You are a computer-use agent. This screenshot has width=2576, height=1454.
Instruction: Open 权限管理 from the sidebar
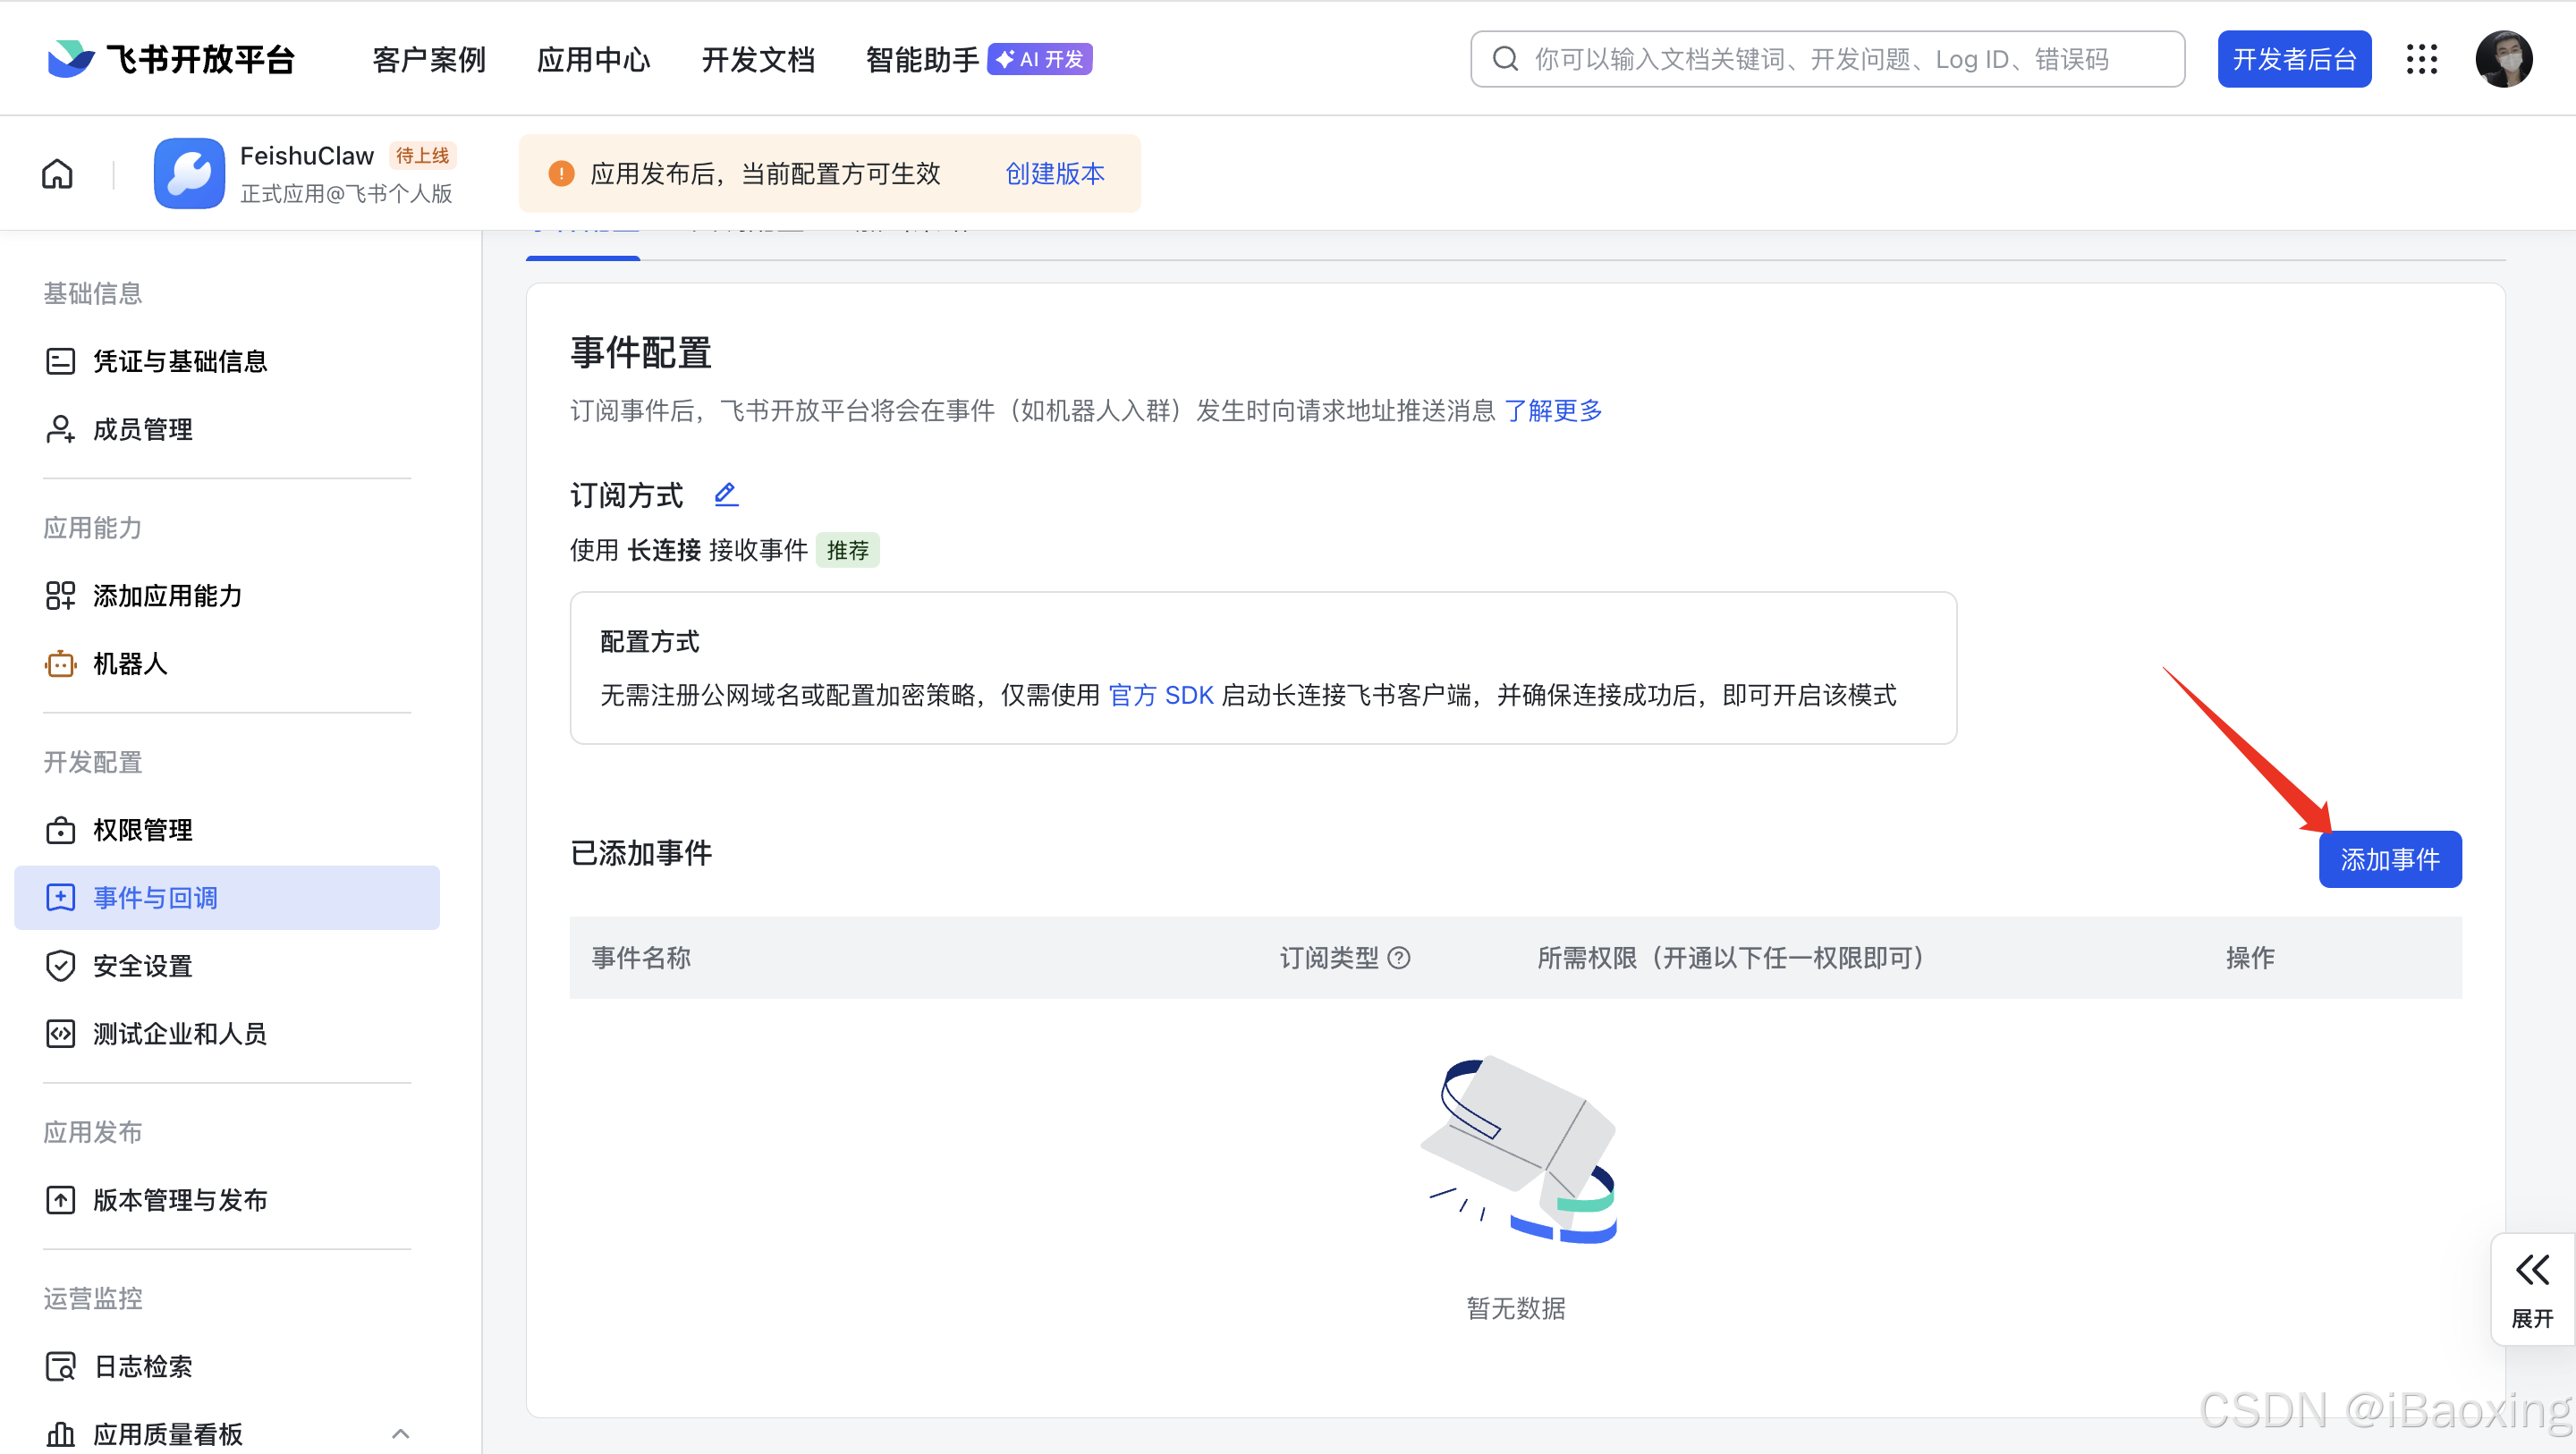(x=142, y=829)
